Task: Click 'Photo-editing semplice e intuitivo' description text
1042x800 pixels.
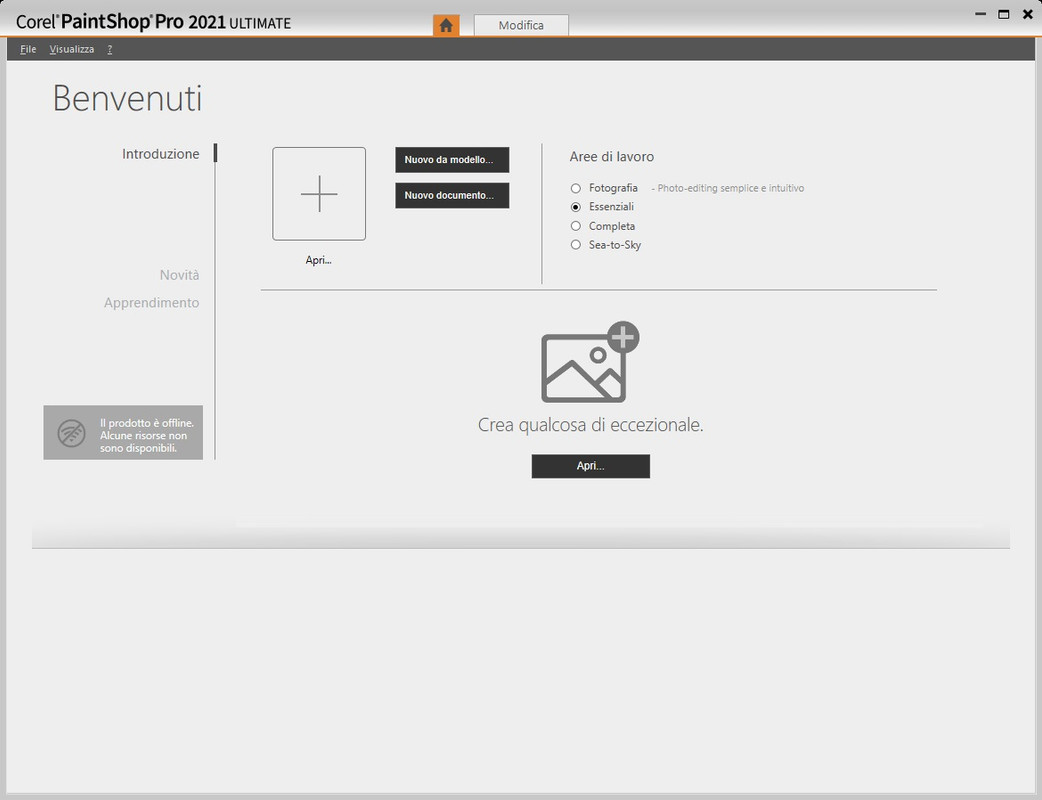Action: 728,189
